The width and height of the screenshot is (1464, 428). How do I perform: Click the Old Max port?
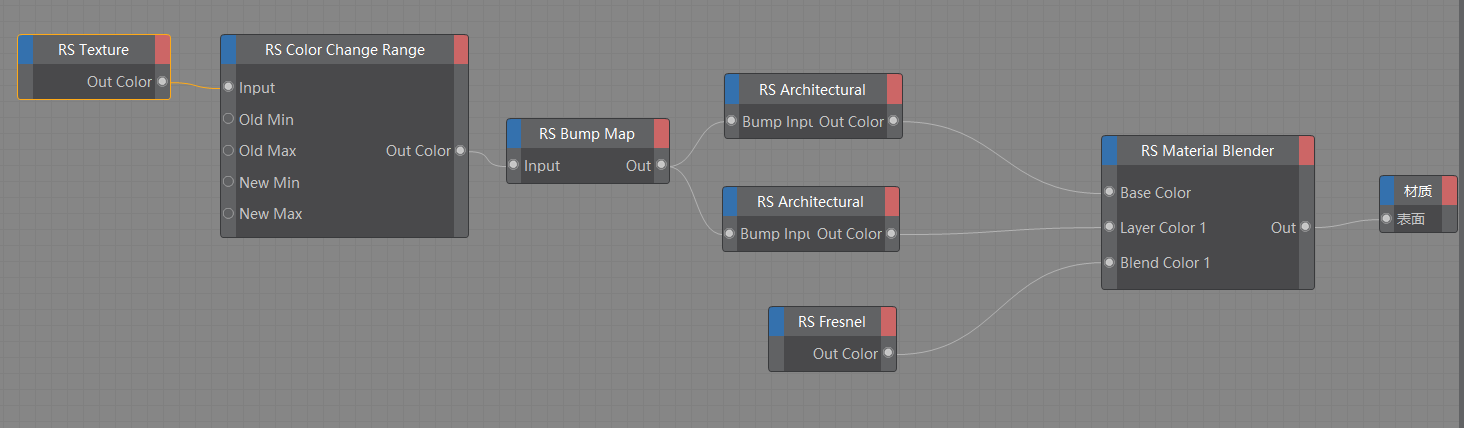click(228, 151)
